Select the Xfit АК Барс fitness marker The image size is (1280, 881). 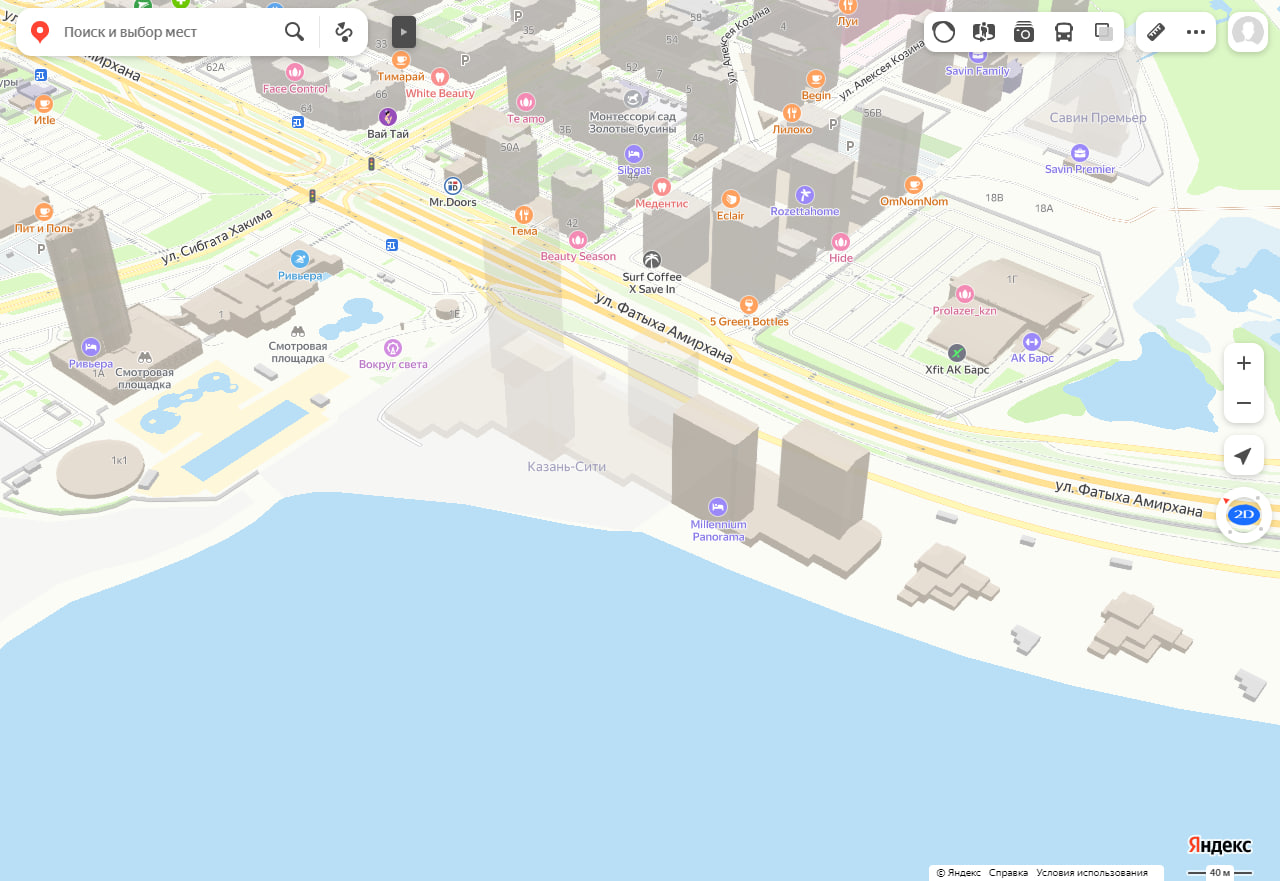coord(957,353)
